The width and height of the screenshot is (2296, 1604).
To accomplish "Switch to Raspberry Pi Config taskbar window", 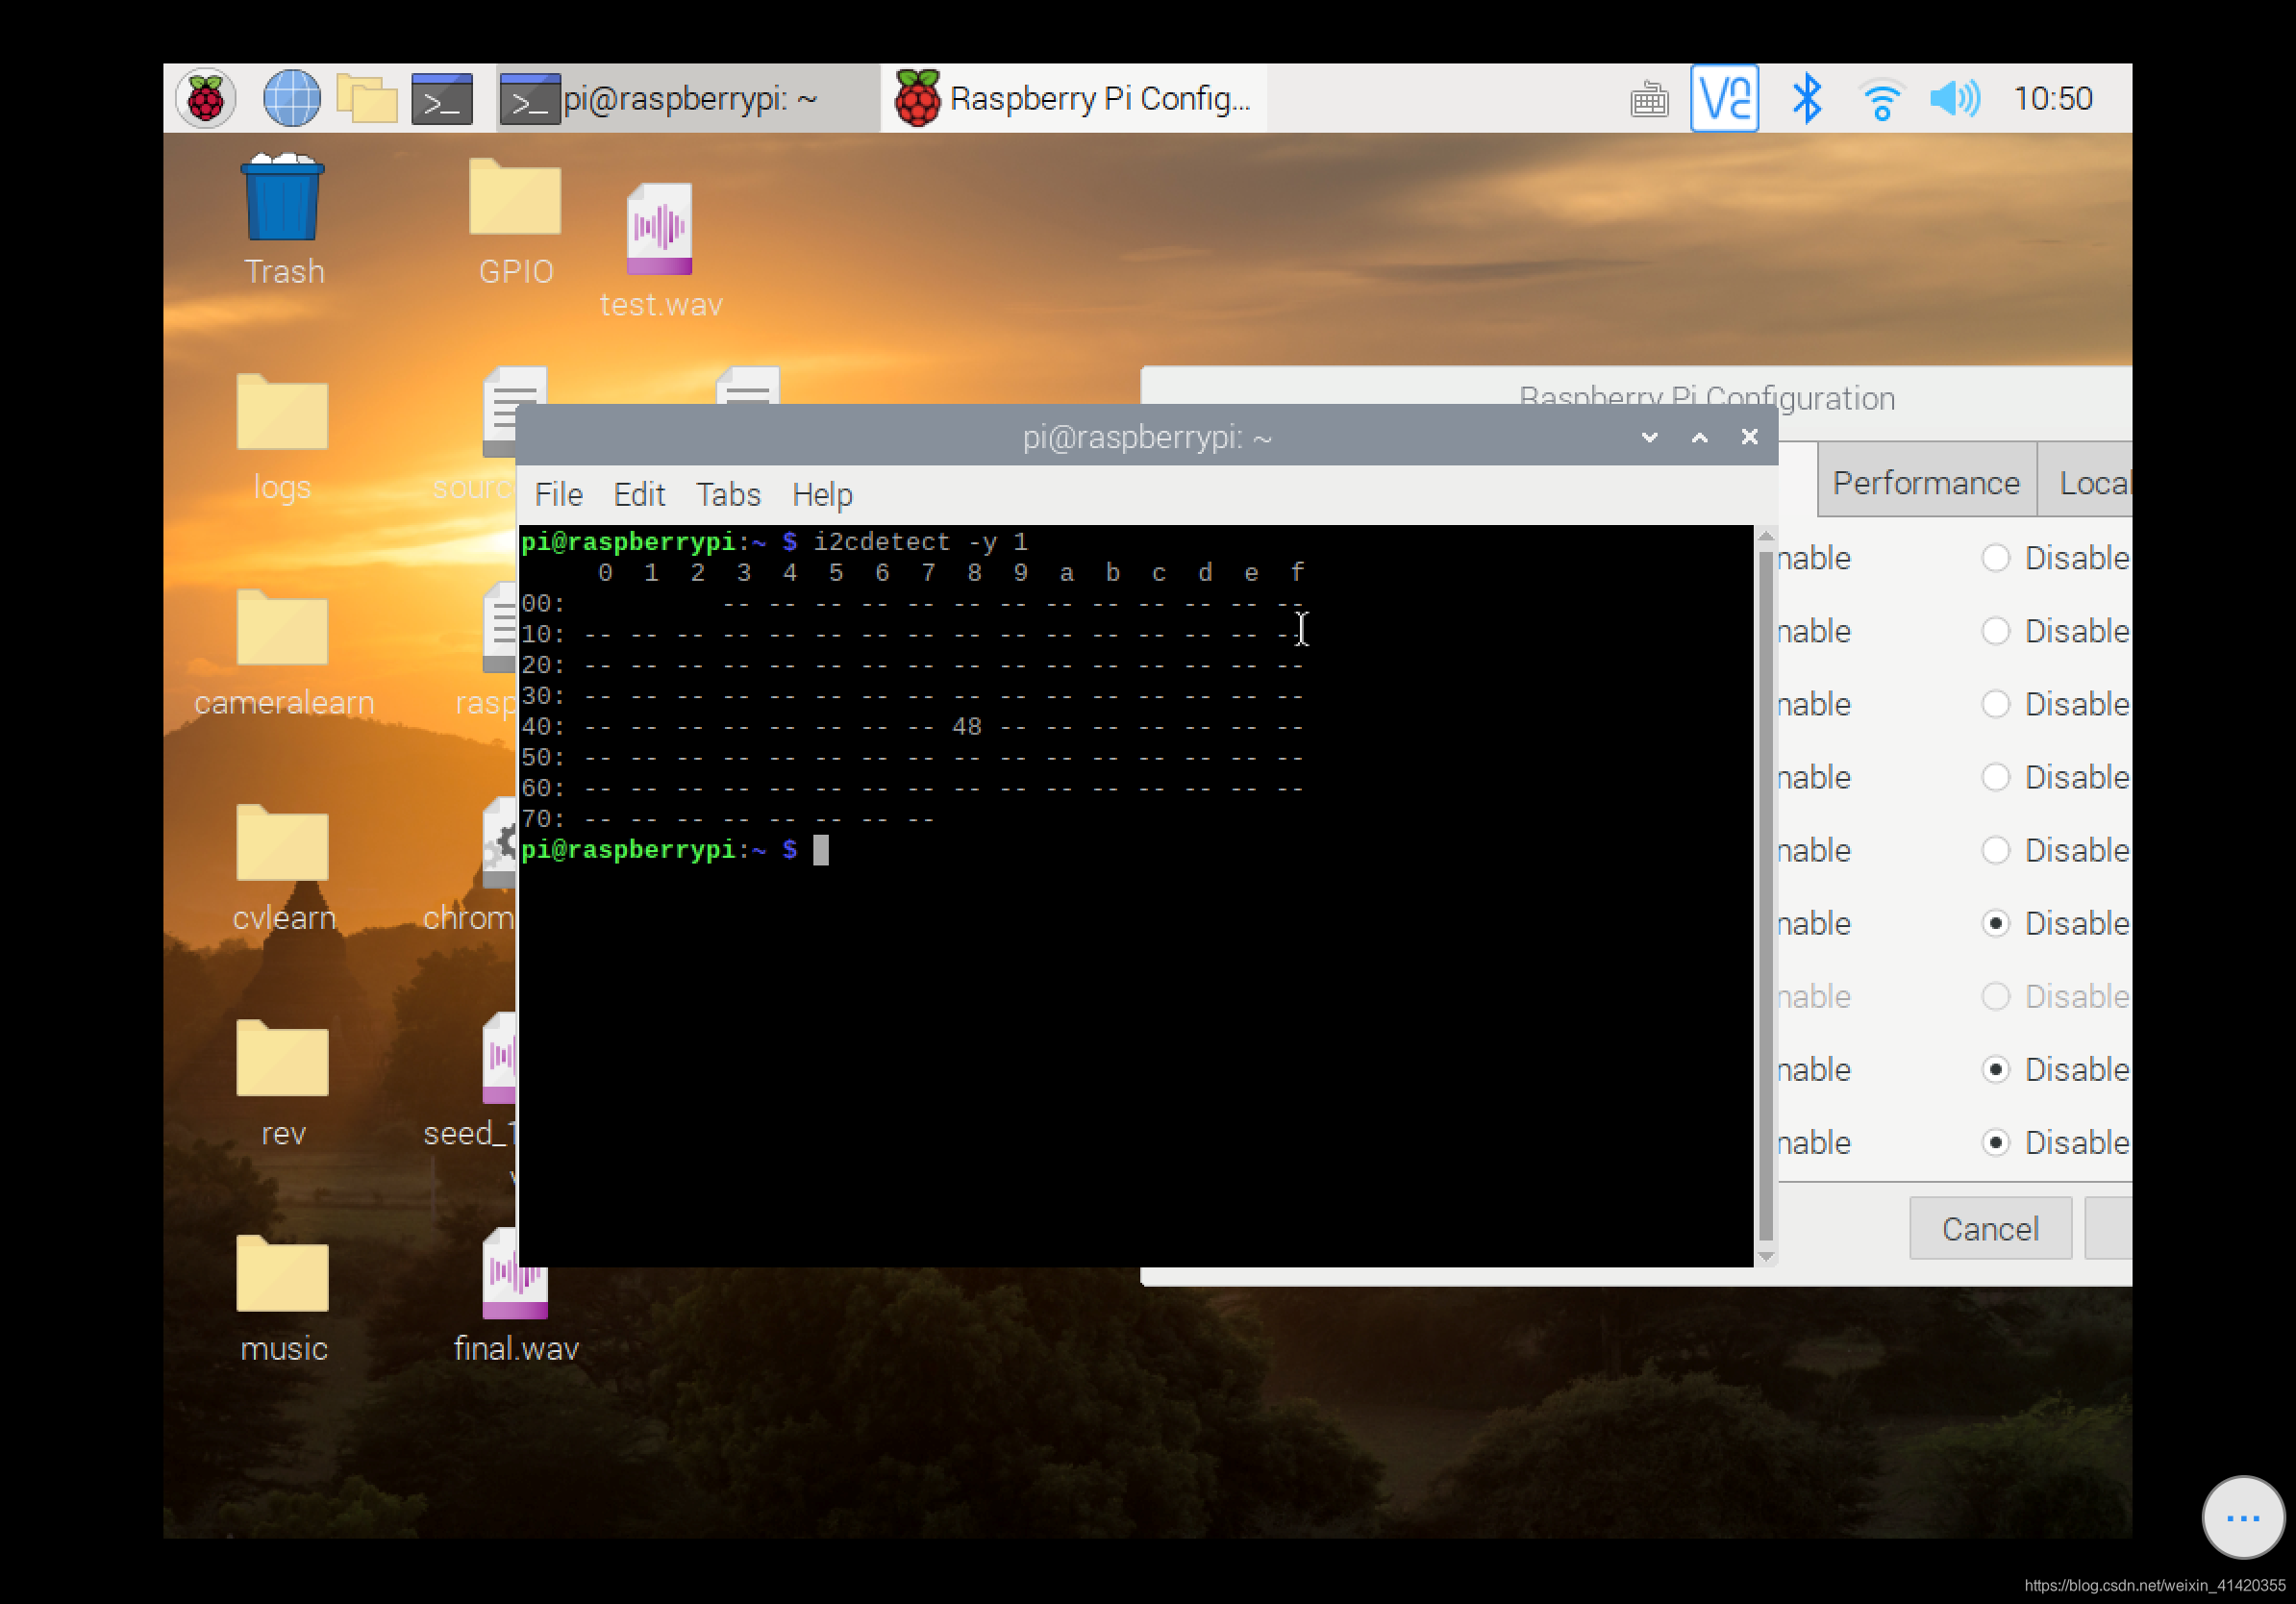I will (x=1074, y=99).
